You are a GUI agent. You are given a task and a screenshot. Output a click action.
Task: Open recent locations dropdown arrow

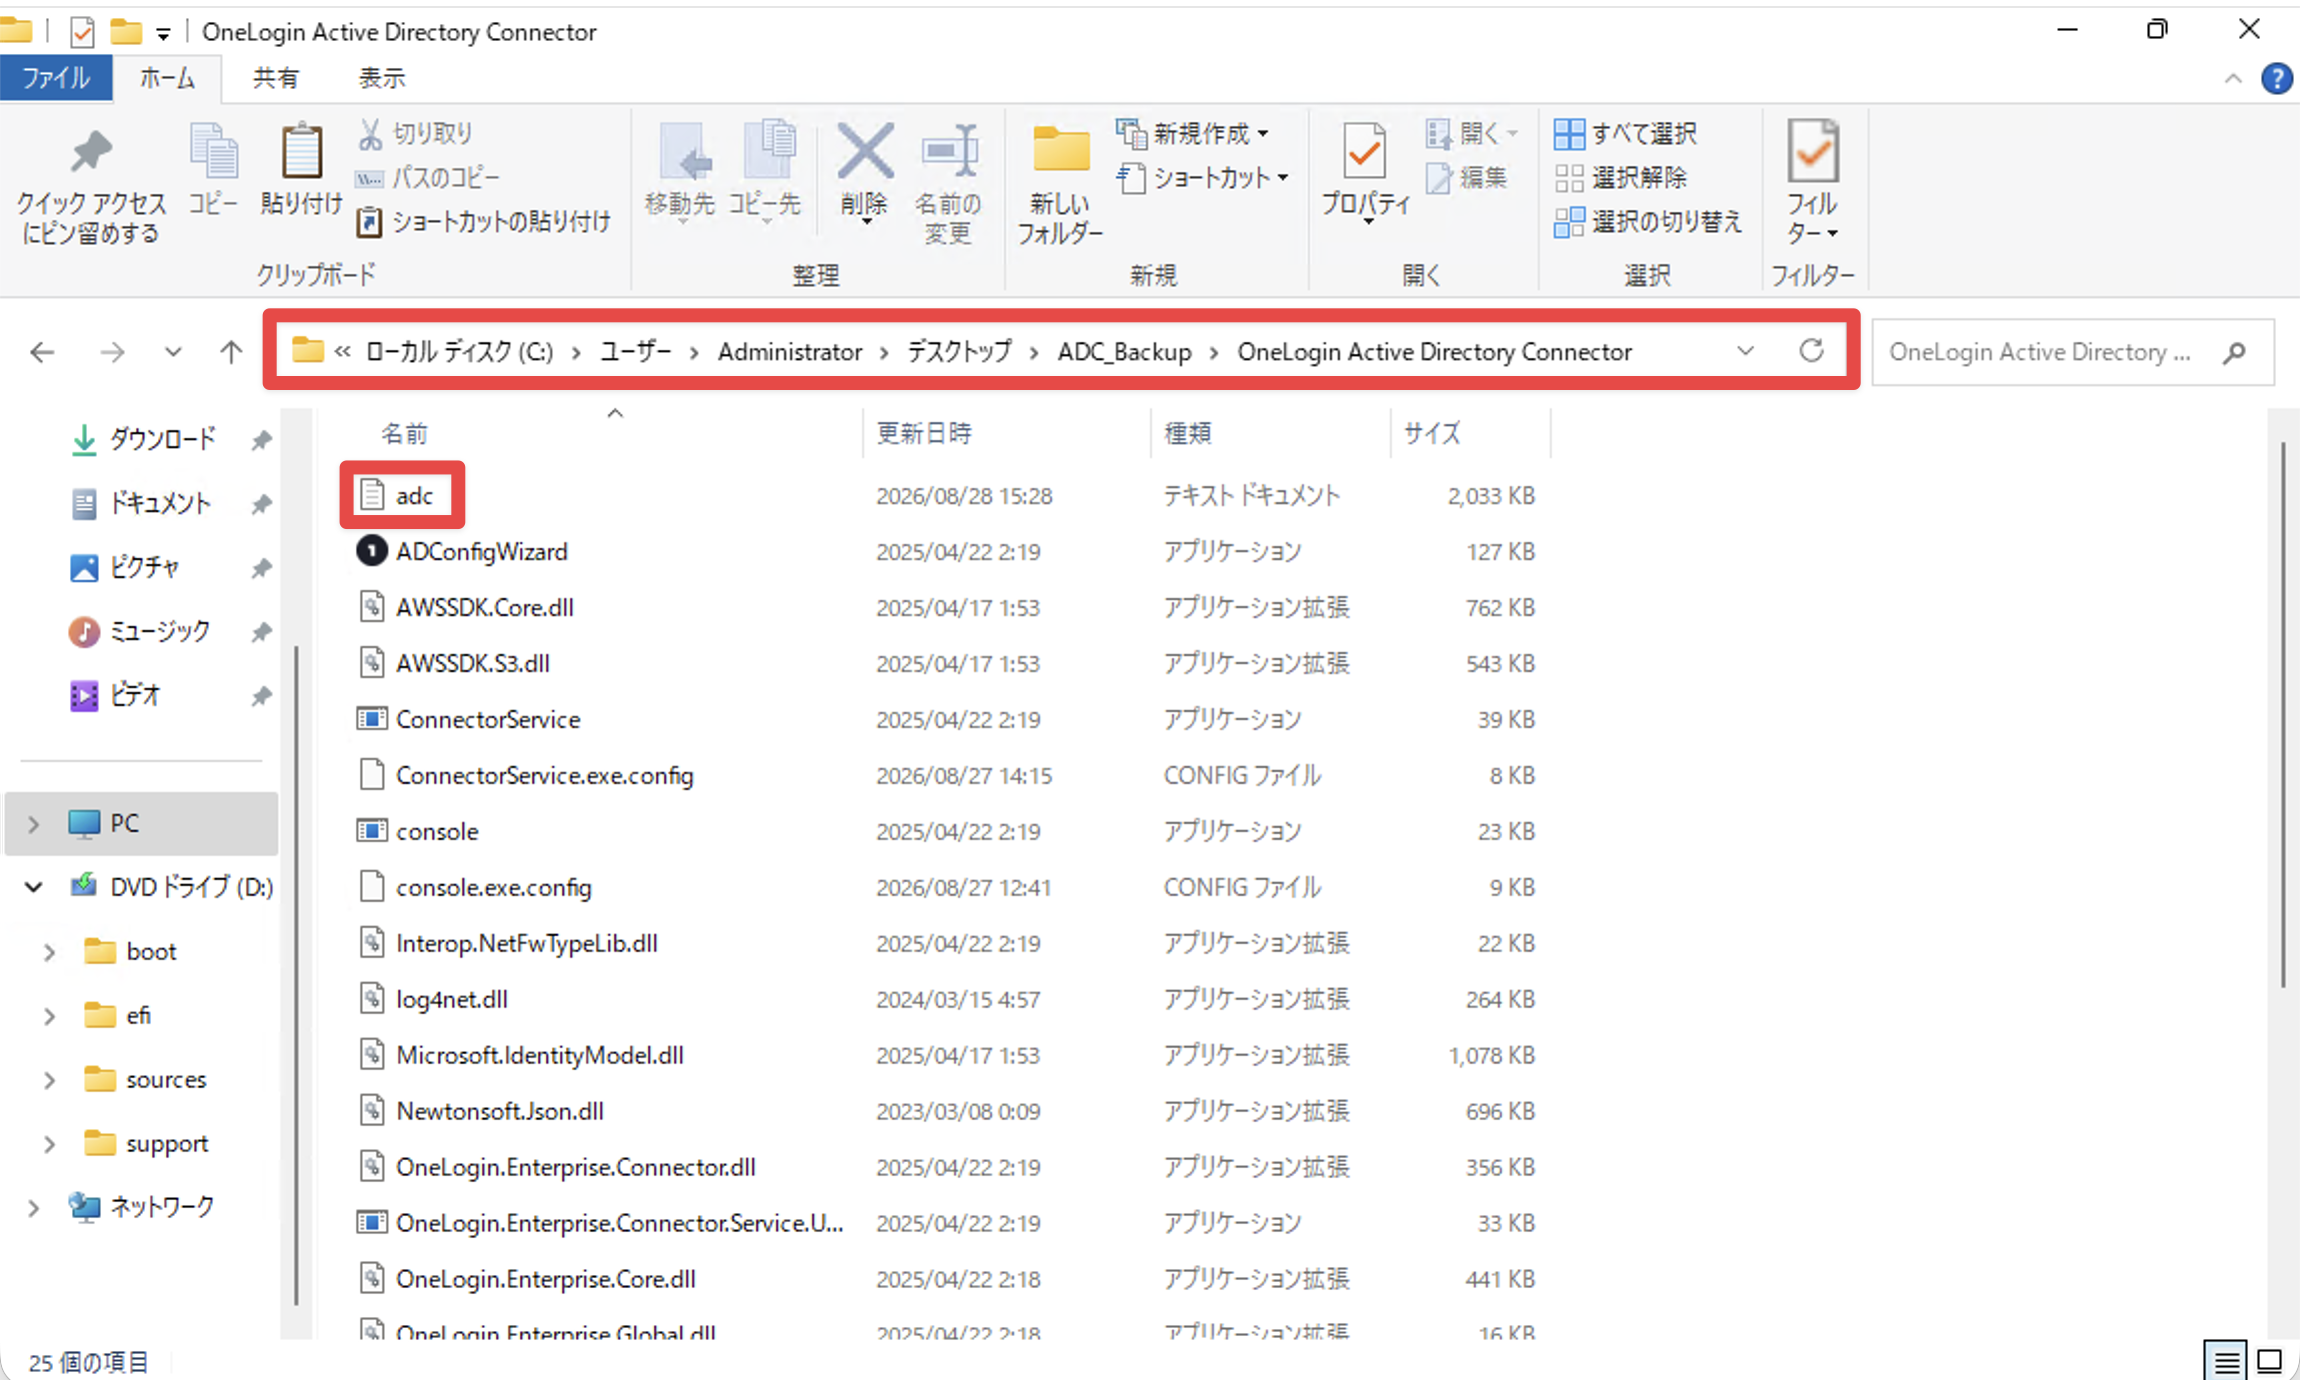[x=173, y=352]
